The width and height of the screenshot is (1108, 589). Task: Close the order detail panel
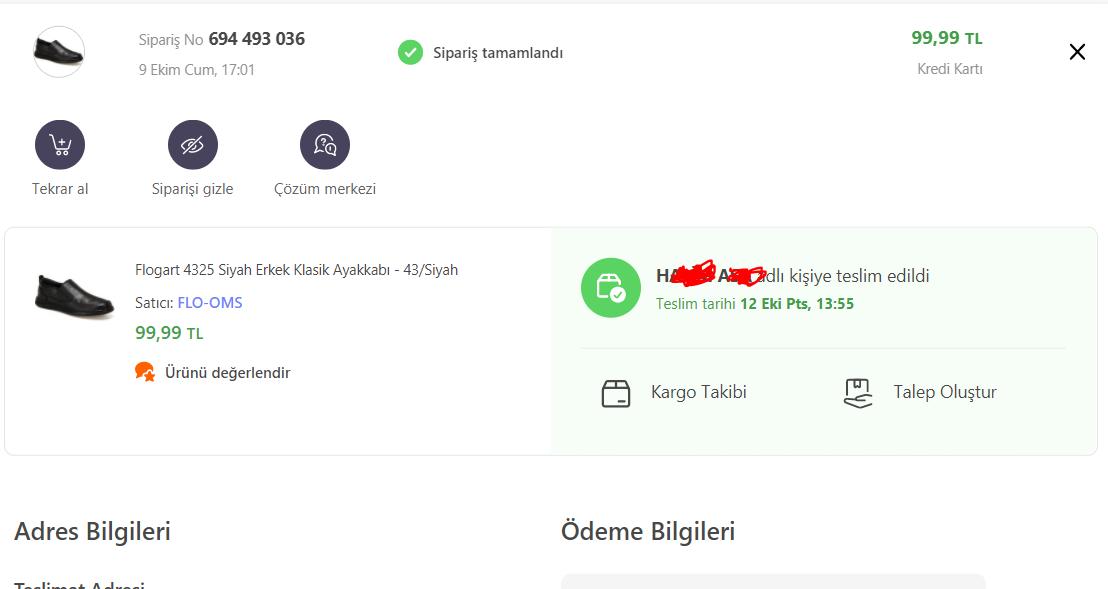(1077, 52)
